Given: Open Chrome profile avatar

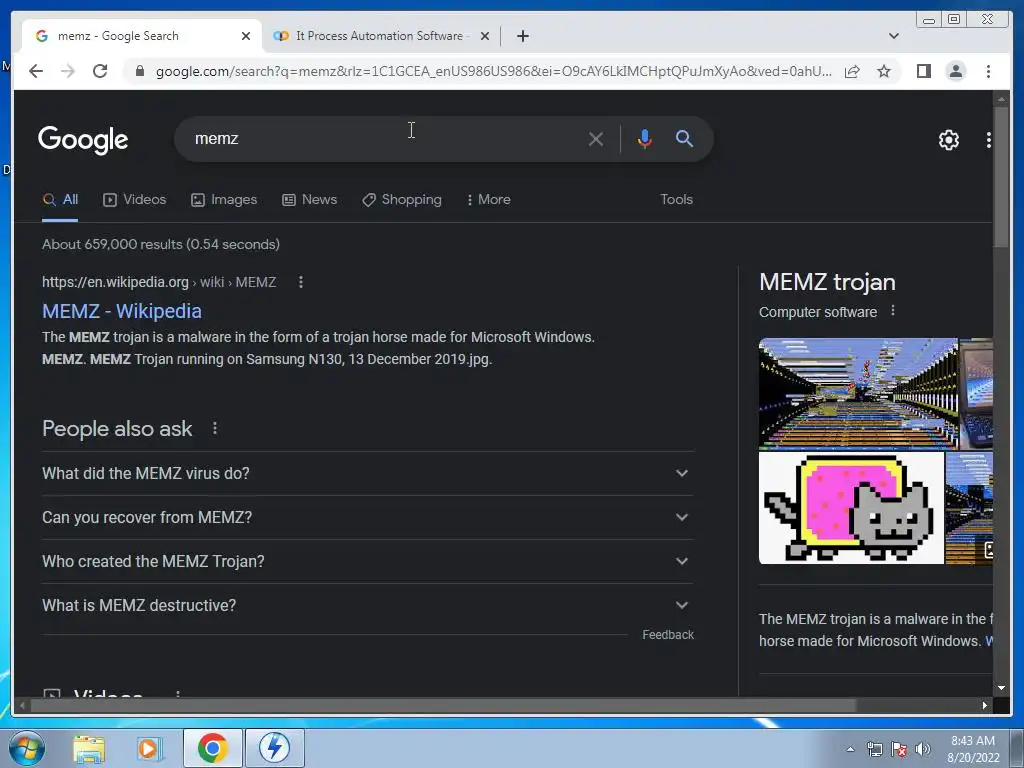Looking at the screenshot, I should pos(955,71).
